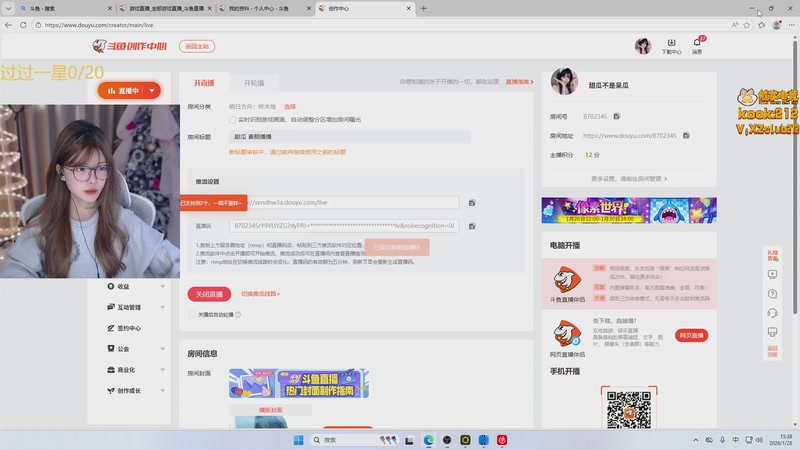Click the 网页直播 button
The height and width of the screenshot is (450, 800).
pyautogui.click(x=691, y=335)
